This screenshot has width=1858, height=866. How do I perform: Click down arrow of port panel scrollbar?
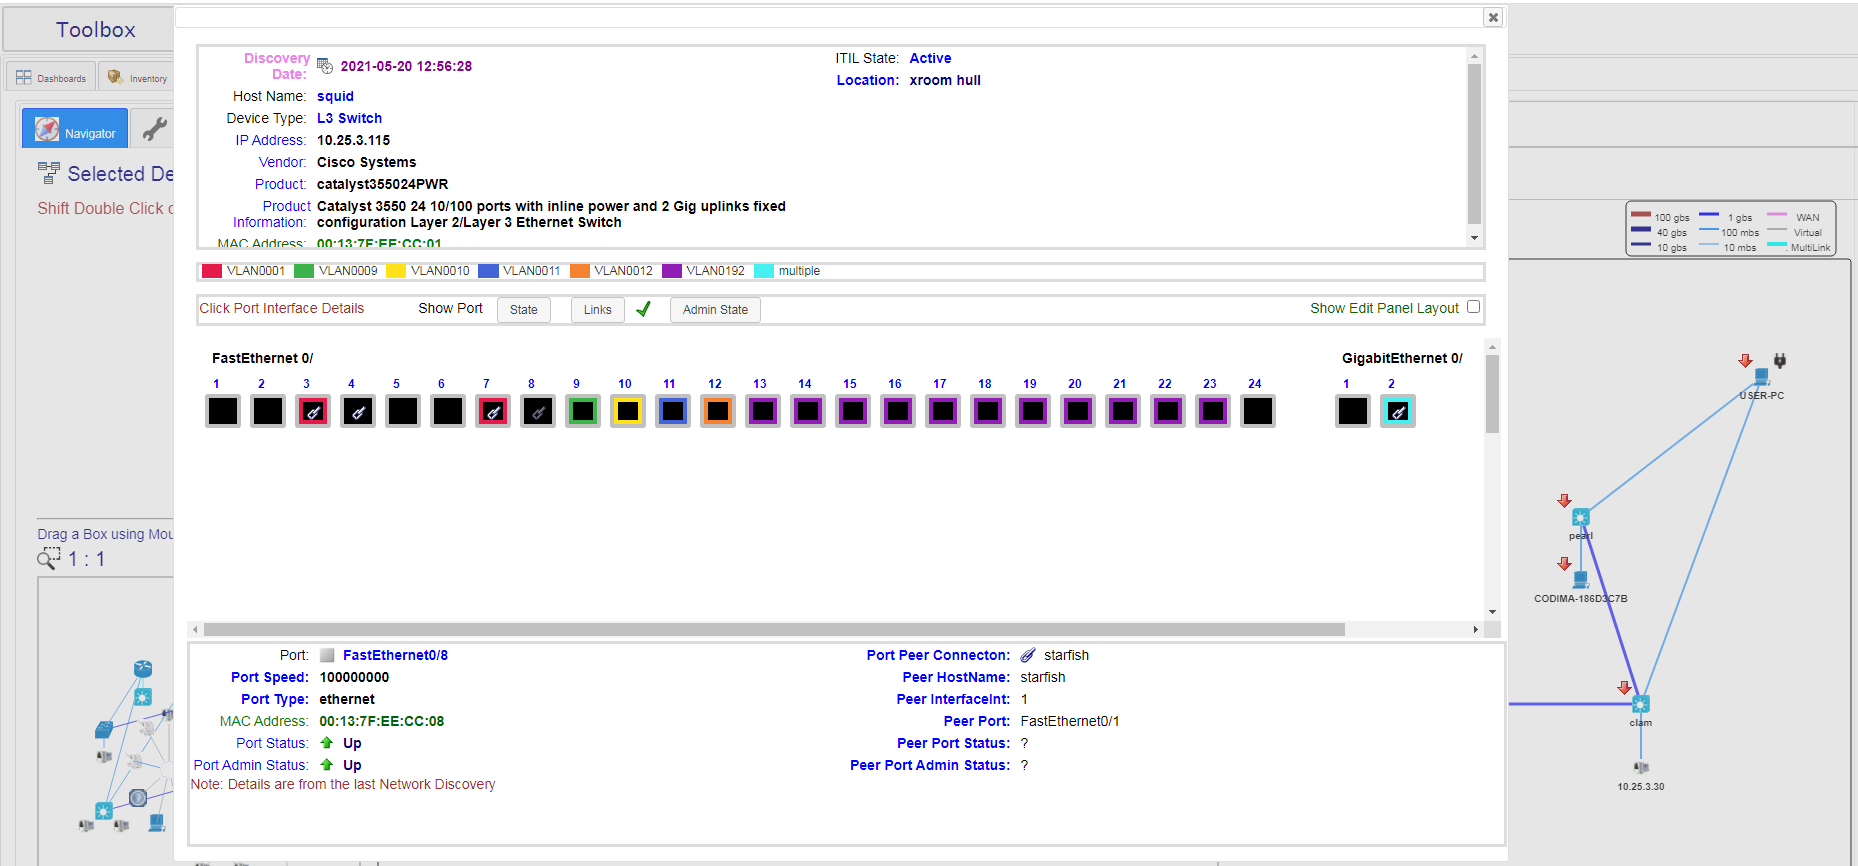coord(1492,612)
